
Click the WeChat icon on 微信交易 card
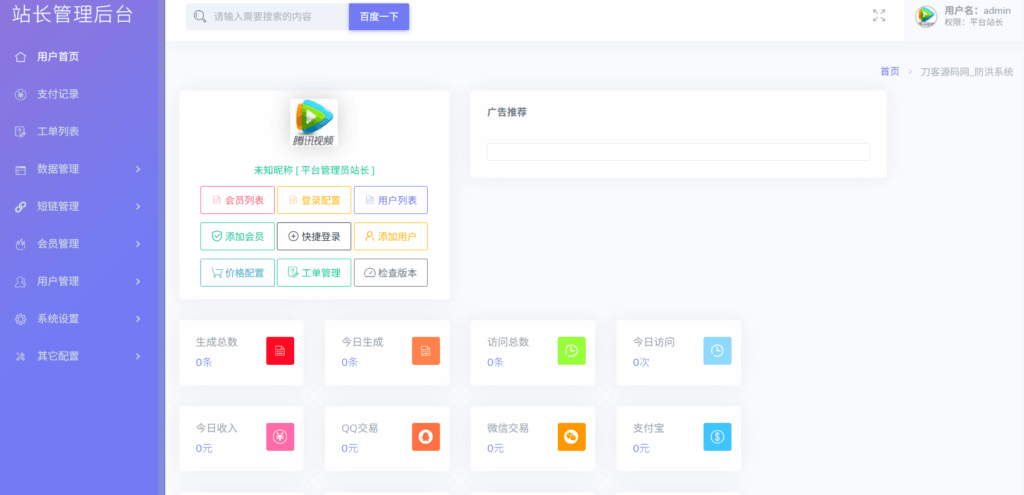click(x=571, y=437)
